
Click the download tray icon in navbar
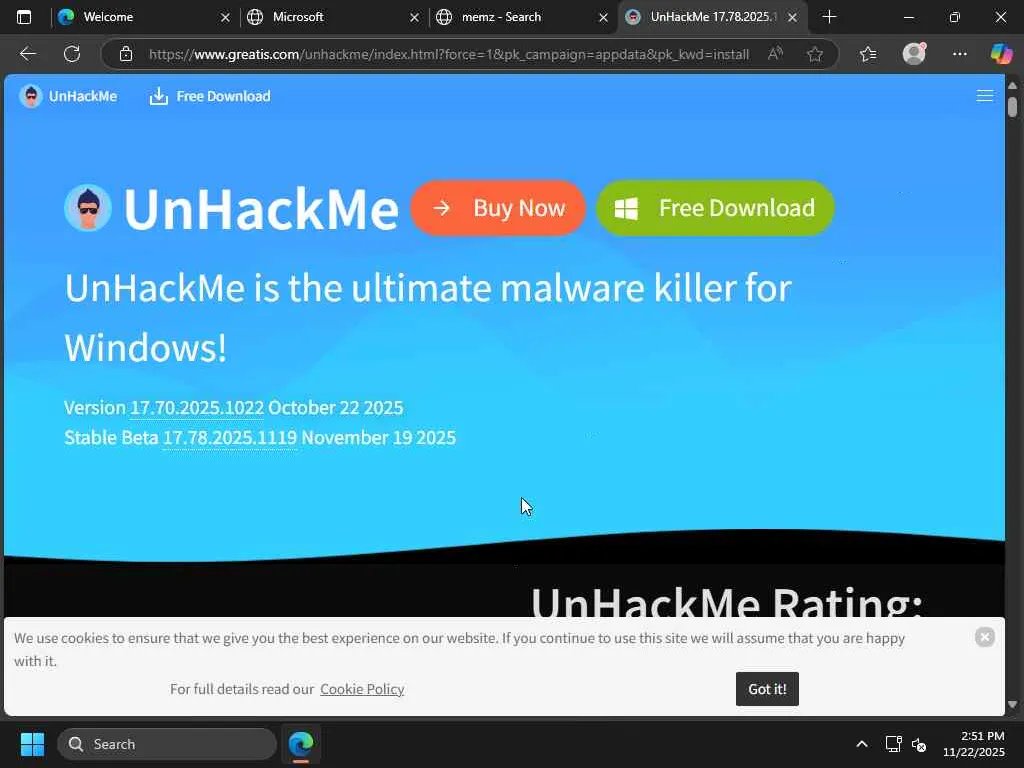(159, 96)
